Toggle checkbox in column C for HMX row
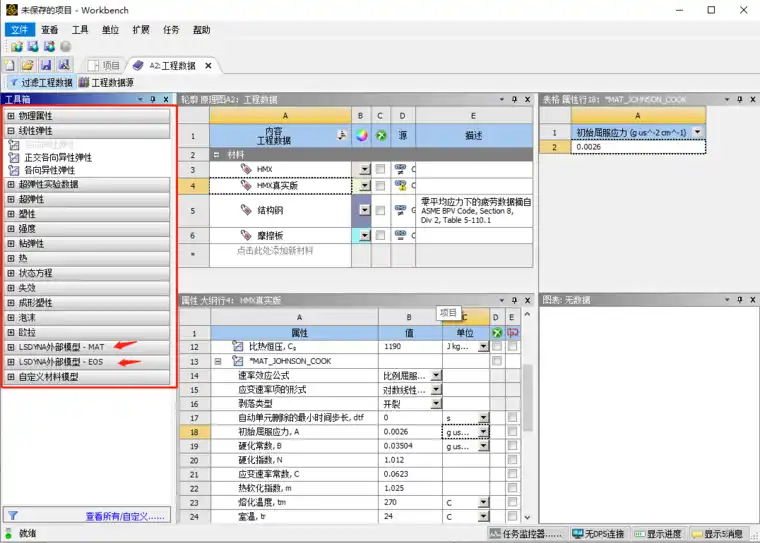This screenshot has width=760, height=543. pyautogui.click(x=380, y=170)
